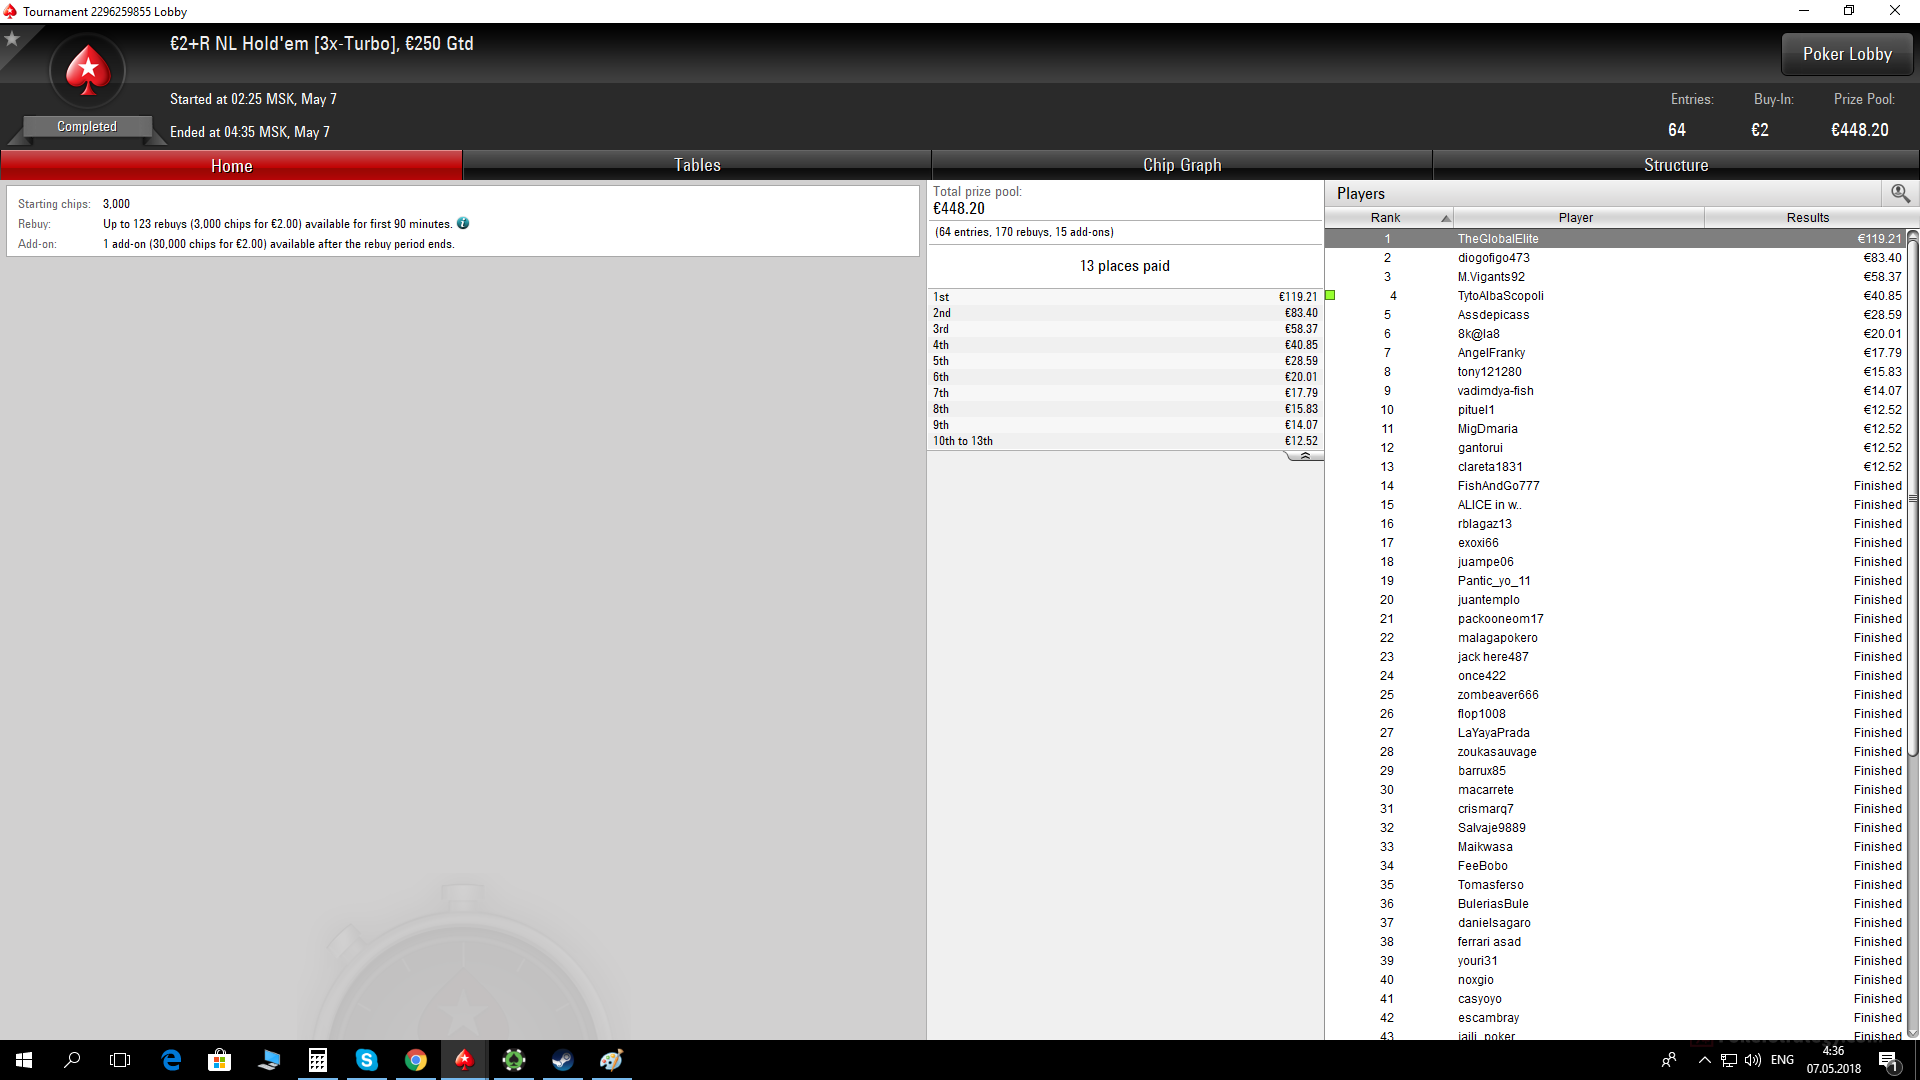Switch to the Tables tab
Image resolution: width=1920 pixels, height=1080 pixels.
coord(697,165)
